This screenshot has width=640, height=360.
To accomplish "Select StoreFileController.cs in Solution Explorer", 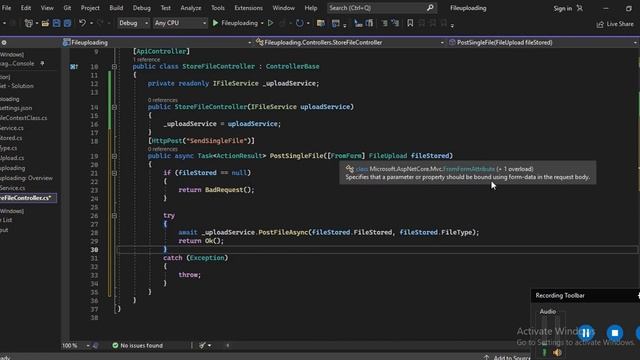I will click(x=27, y=198).
